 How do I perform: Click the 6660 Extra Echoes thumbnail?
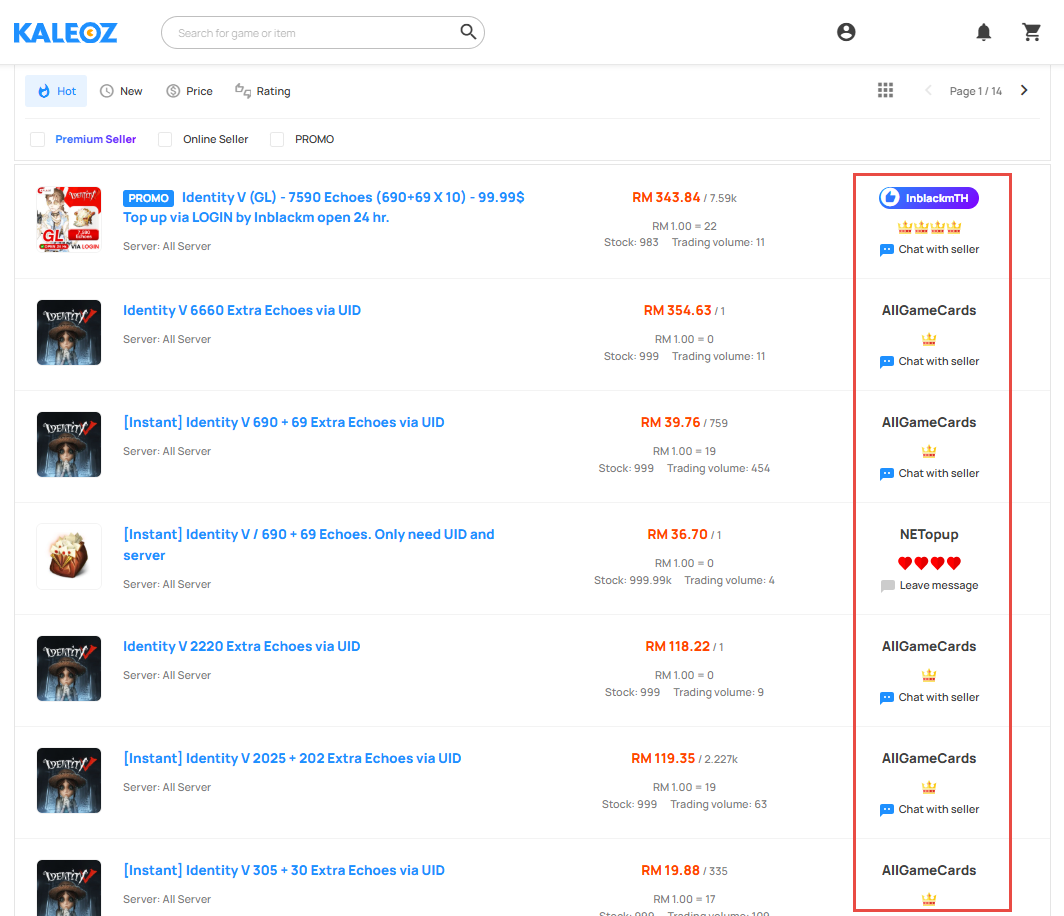69,332
